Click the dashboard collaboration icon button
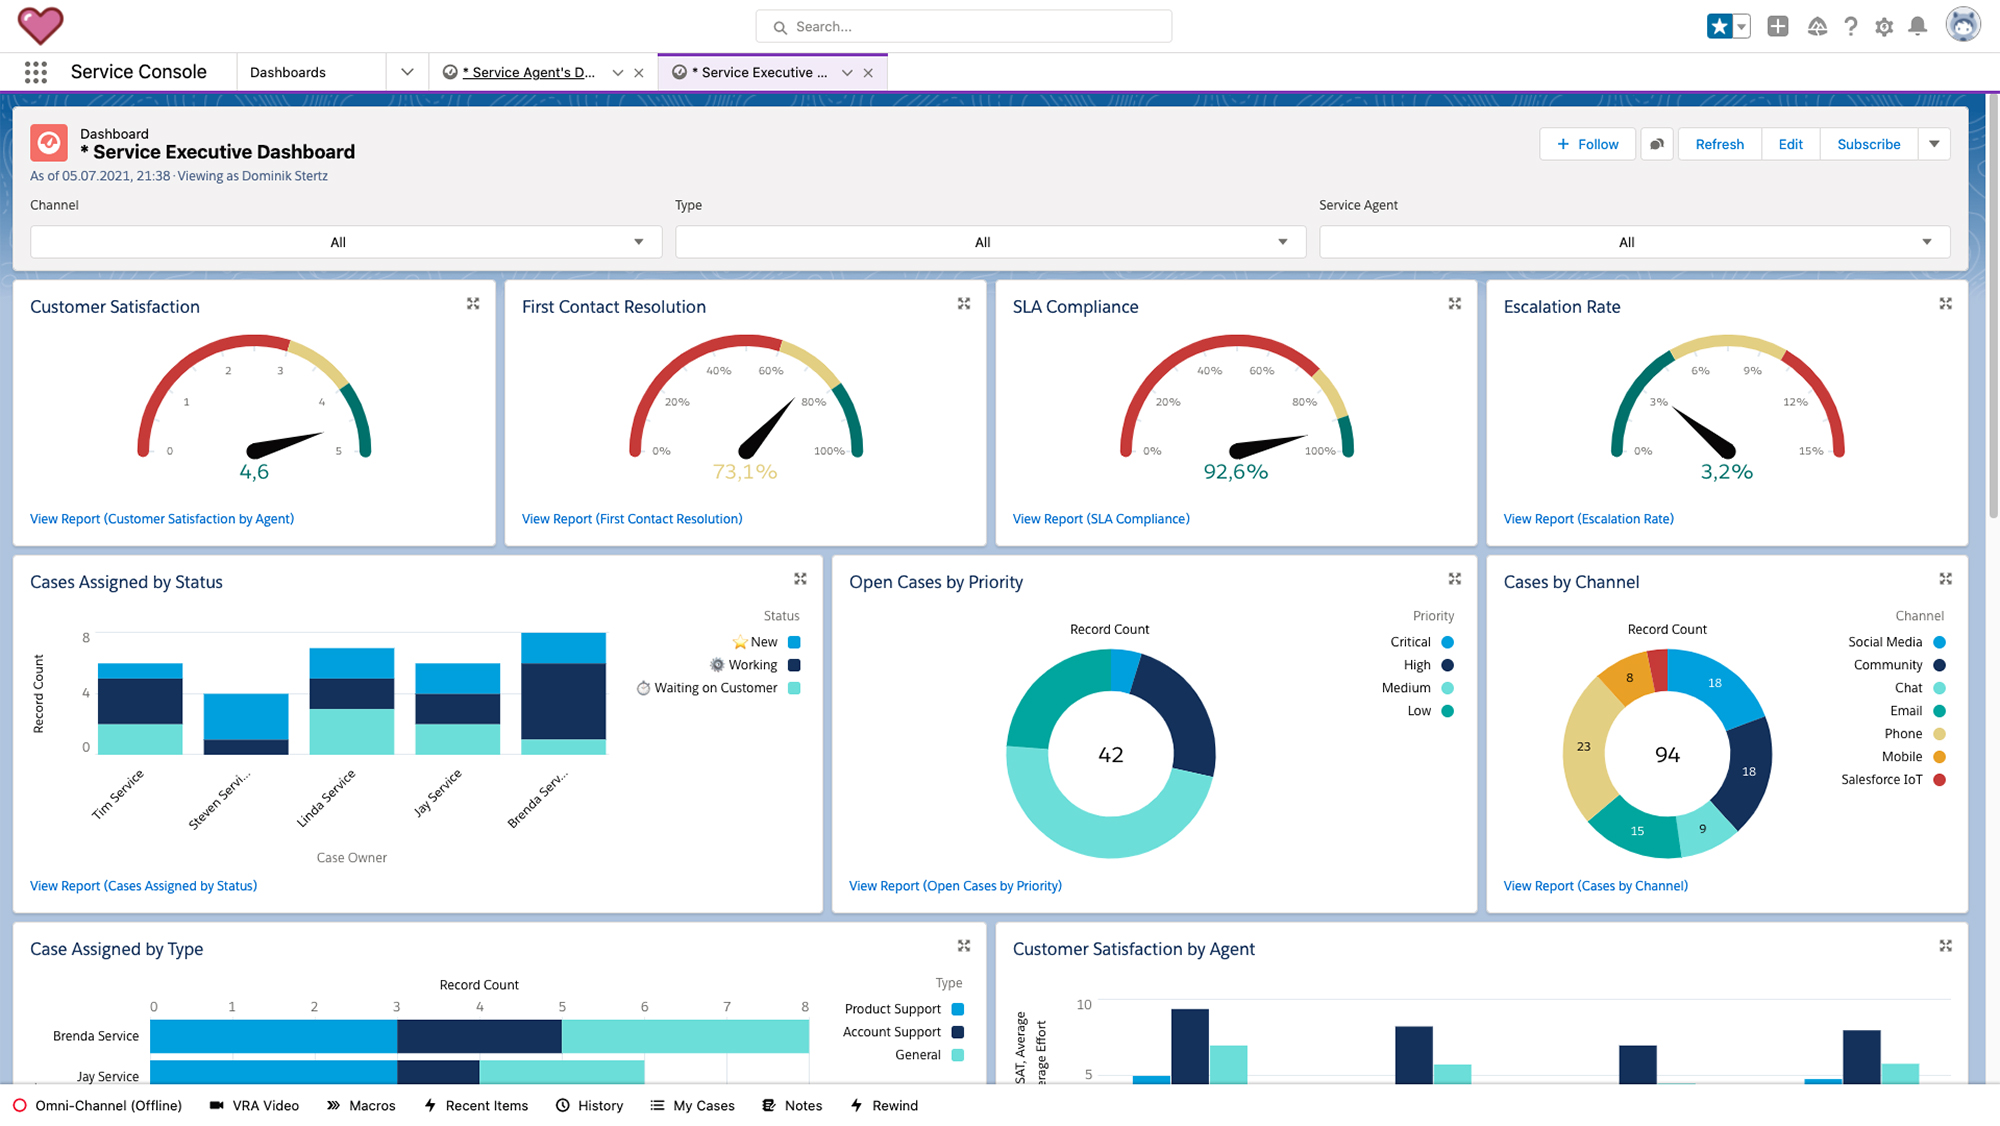The width and height of the screenshot is (2000, 1126). point(1657,144)
